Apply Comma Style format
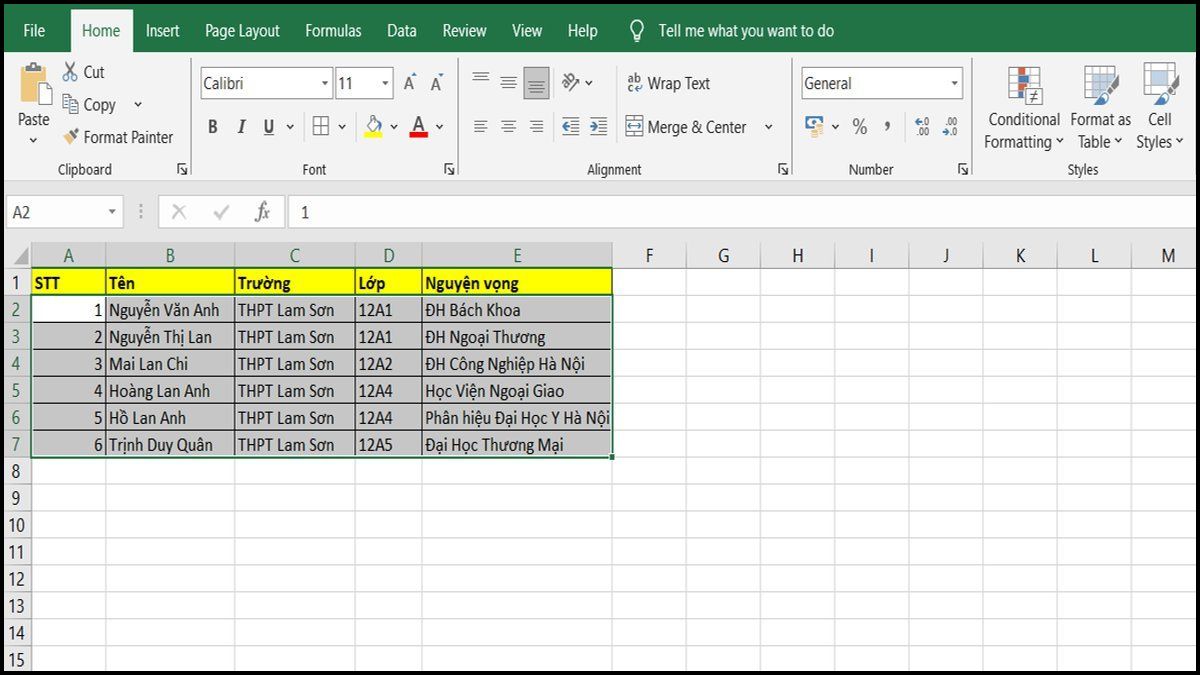Viewport: 1200px width, 675px height. tap(887, 127)
